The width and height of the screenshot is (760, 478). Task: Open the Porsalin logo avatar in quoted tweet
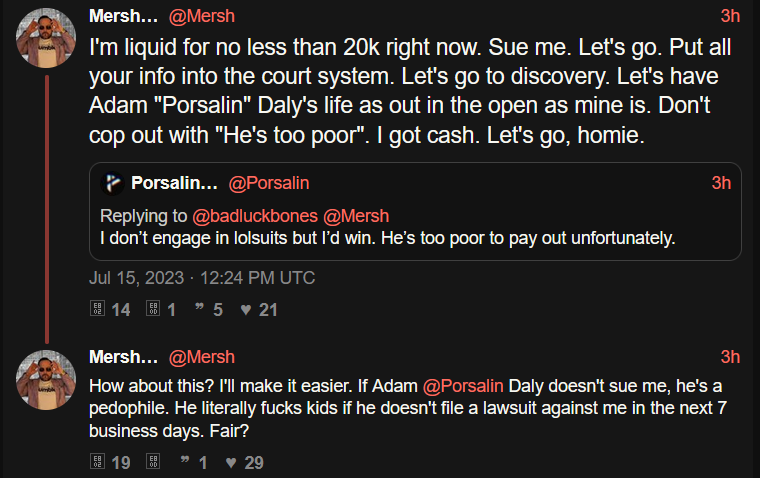113,183
